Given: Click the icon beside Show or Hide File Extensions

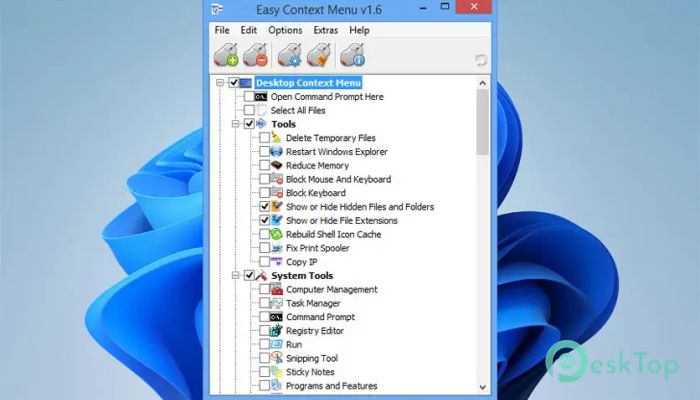Looking at the screenshot, I should [x=276, y=220].
